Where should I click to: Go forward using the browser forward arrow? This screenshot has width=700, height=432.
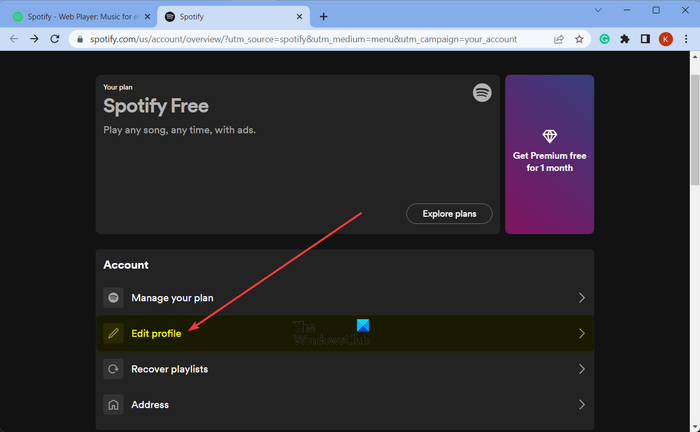pos(34,39)
